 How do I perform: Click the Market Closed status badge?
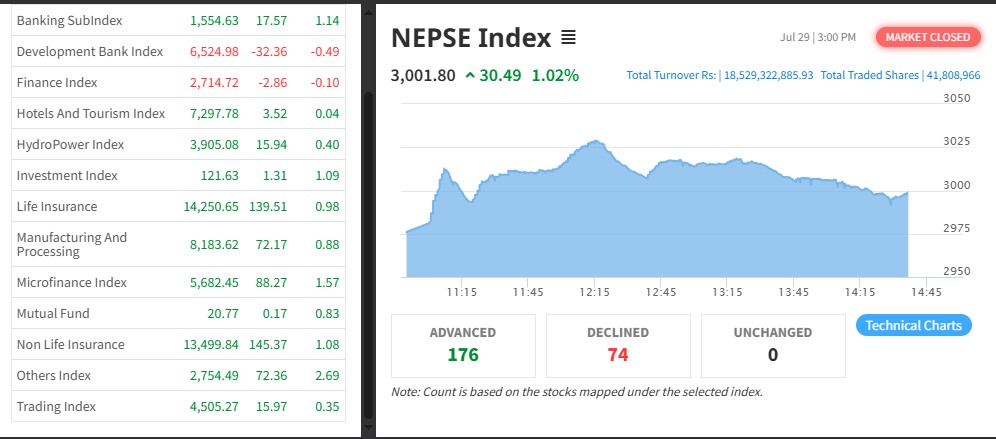(x=927, y=37)
